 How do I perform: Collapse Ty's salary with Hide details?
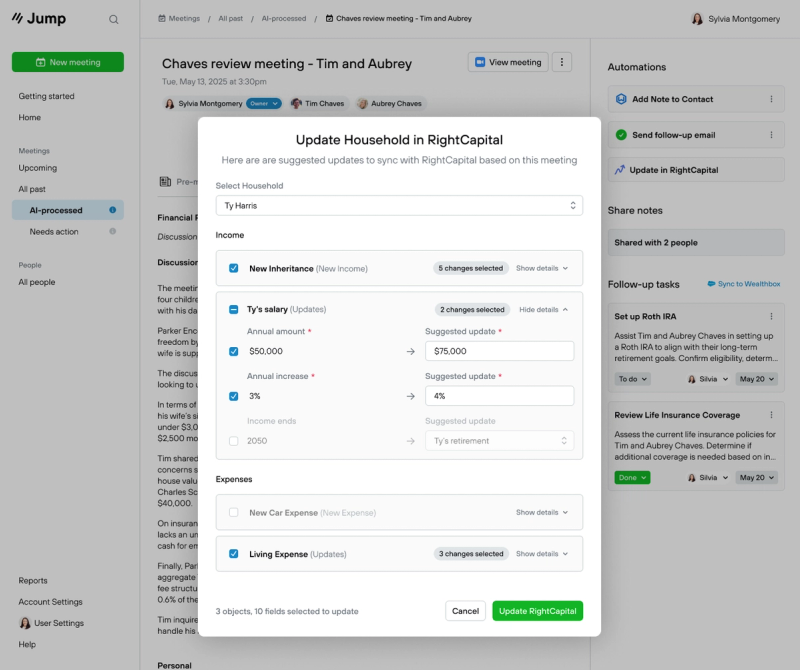coord(543,310)
